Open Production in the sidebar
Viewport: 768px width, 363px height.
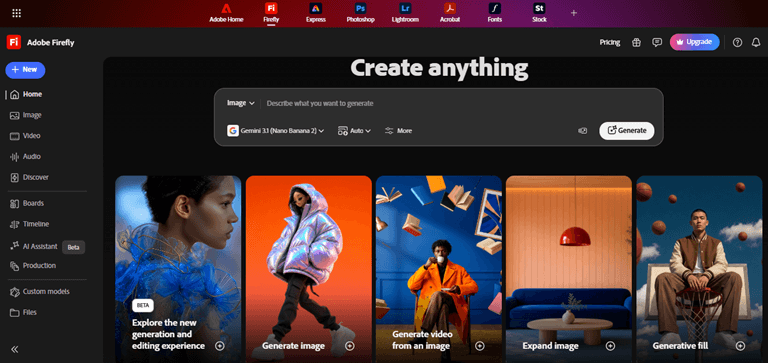point(33,266)
